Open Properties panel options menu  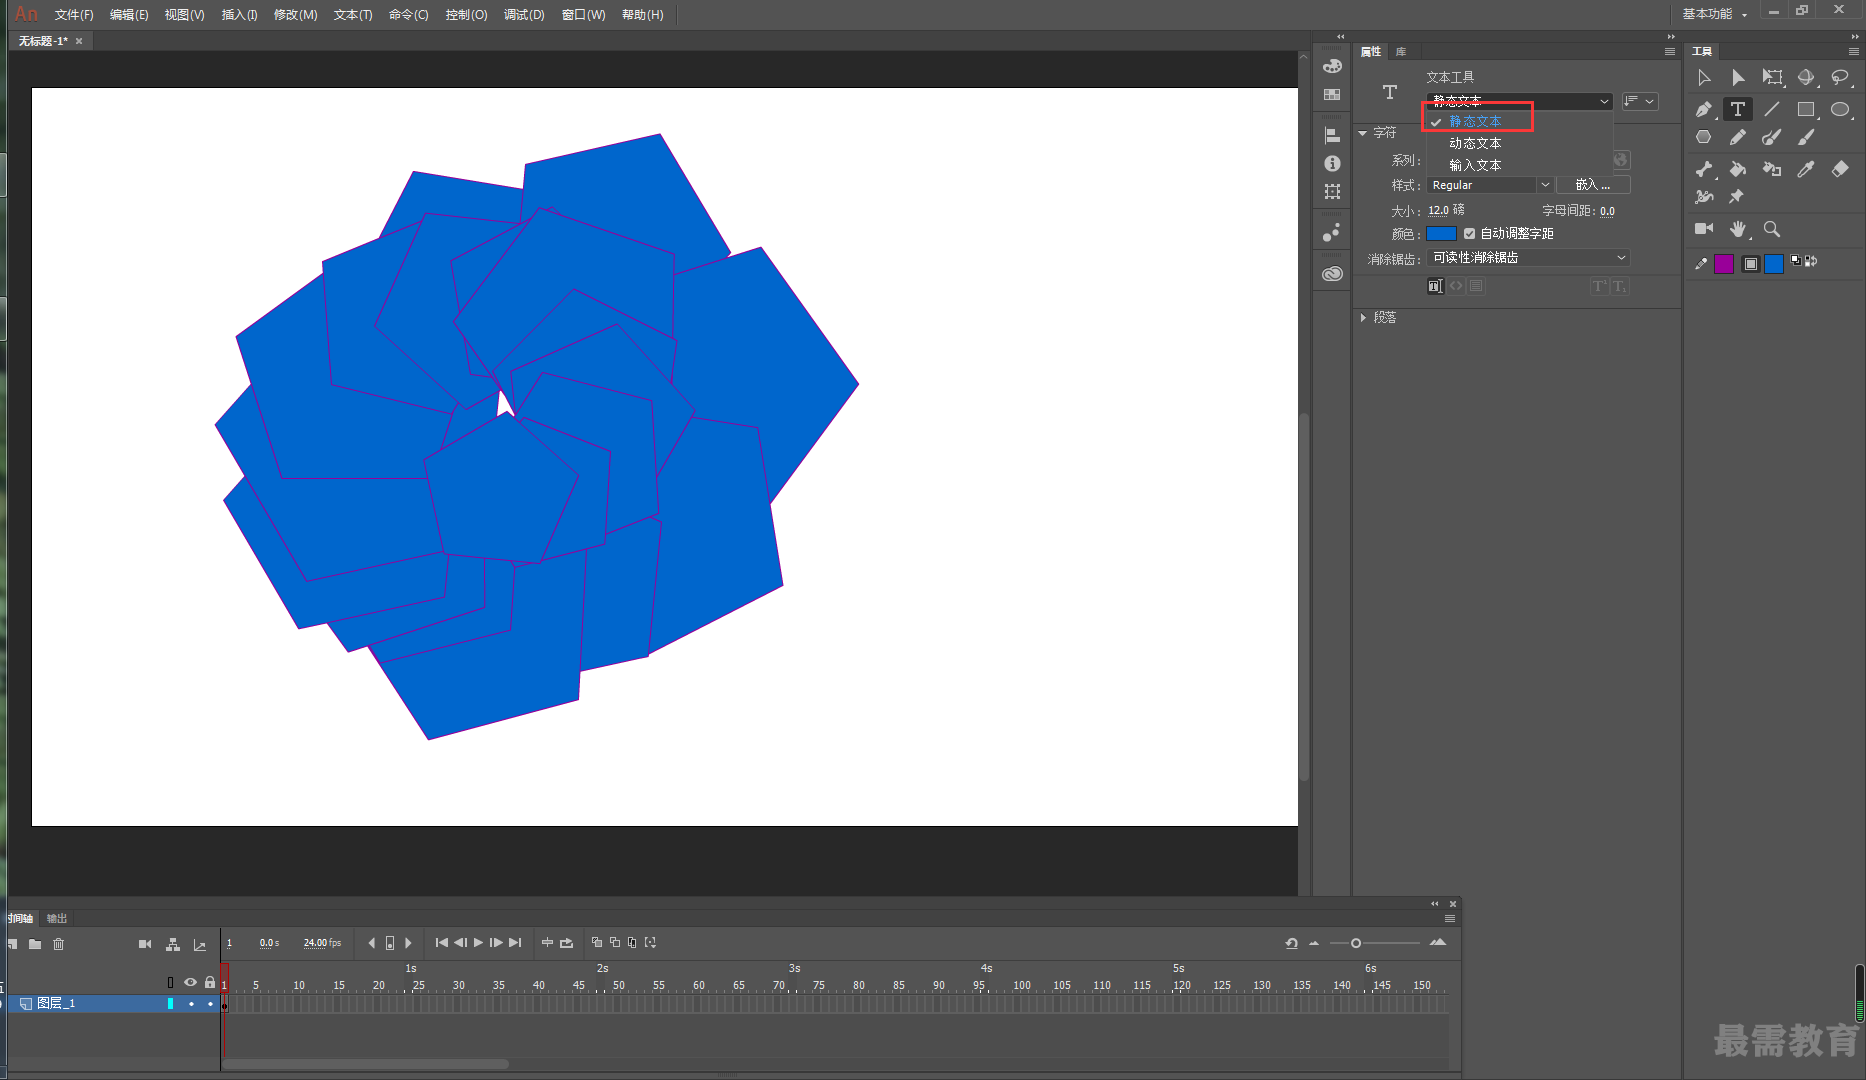(1669, 51)
